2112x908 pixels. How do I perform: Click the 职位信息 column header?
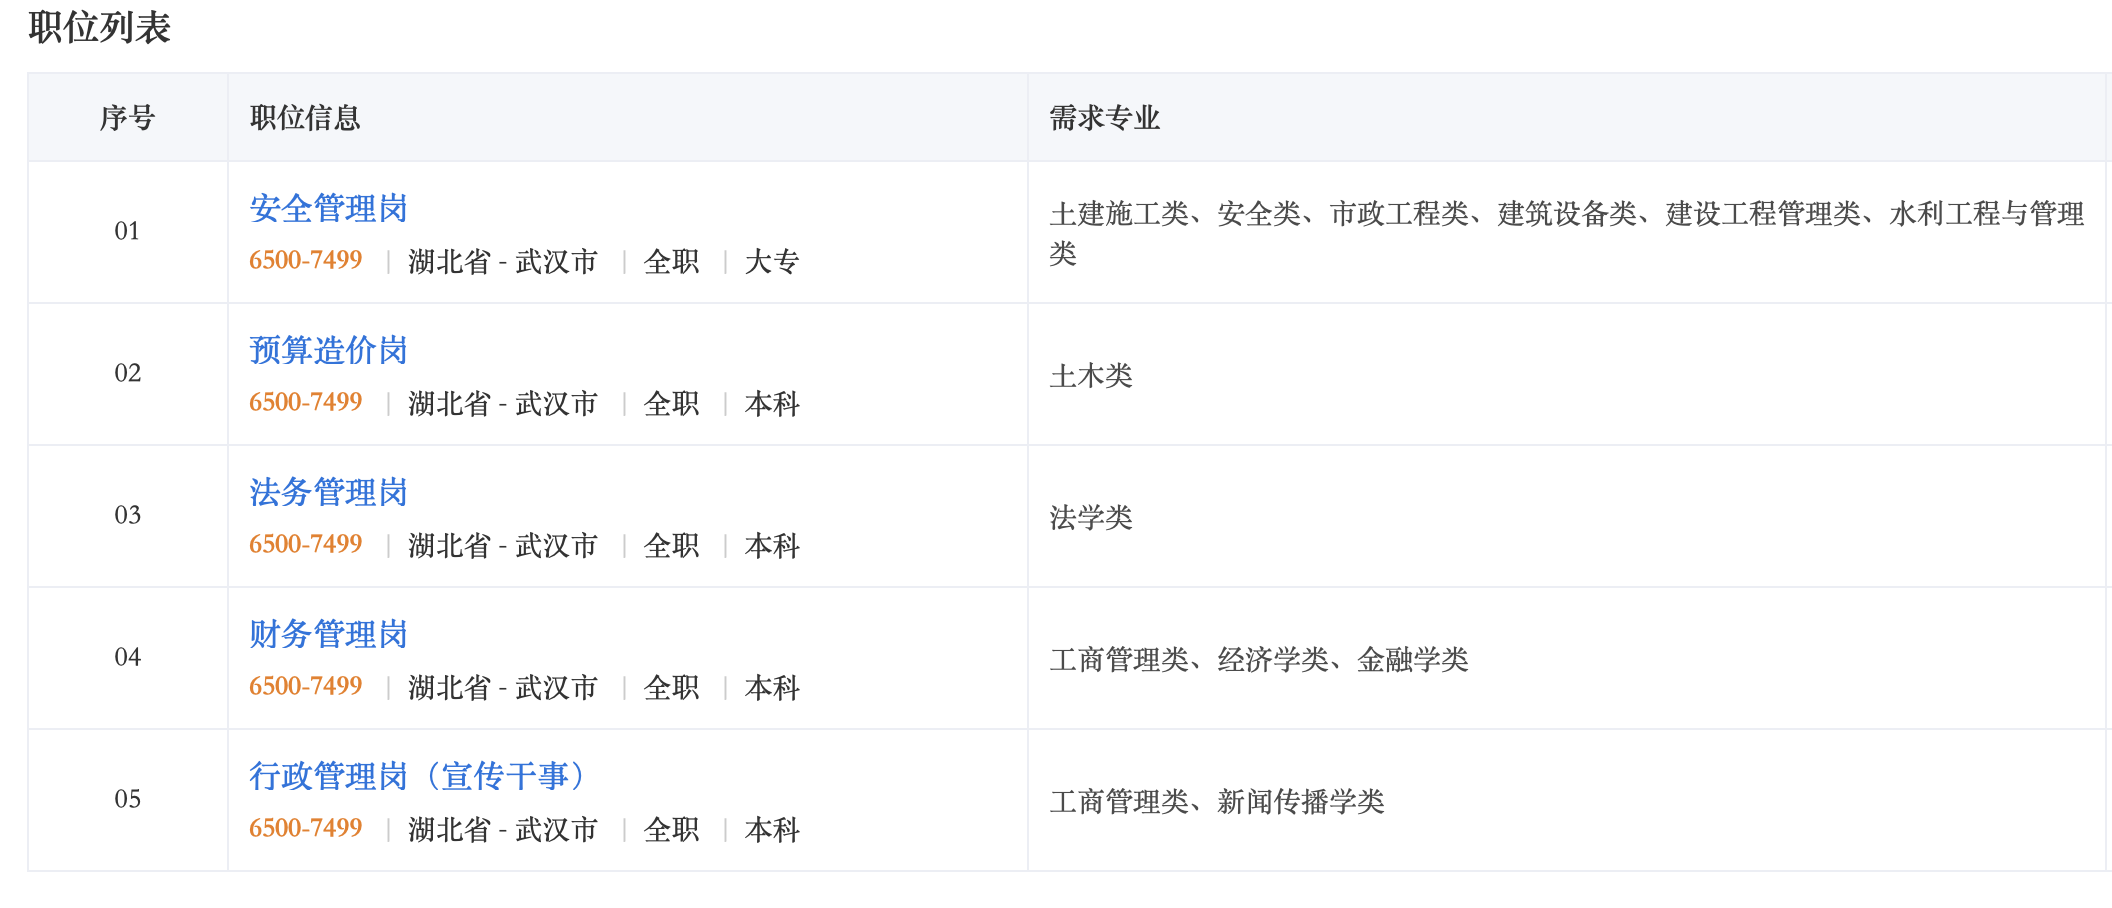[305, 118]
